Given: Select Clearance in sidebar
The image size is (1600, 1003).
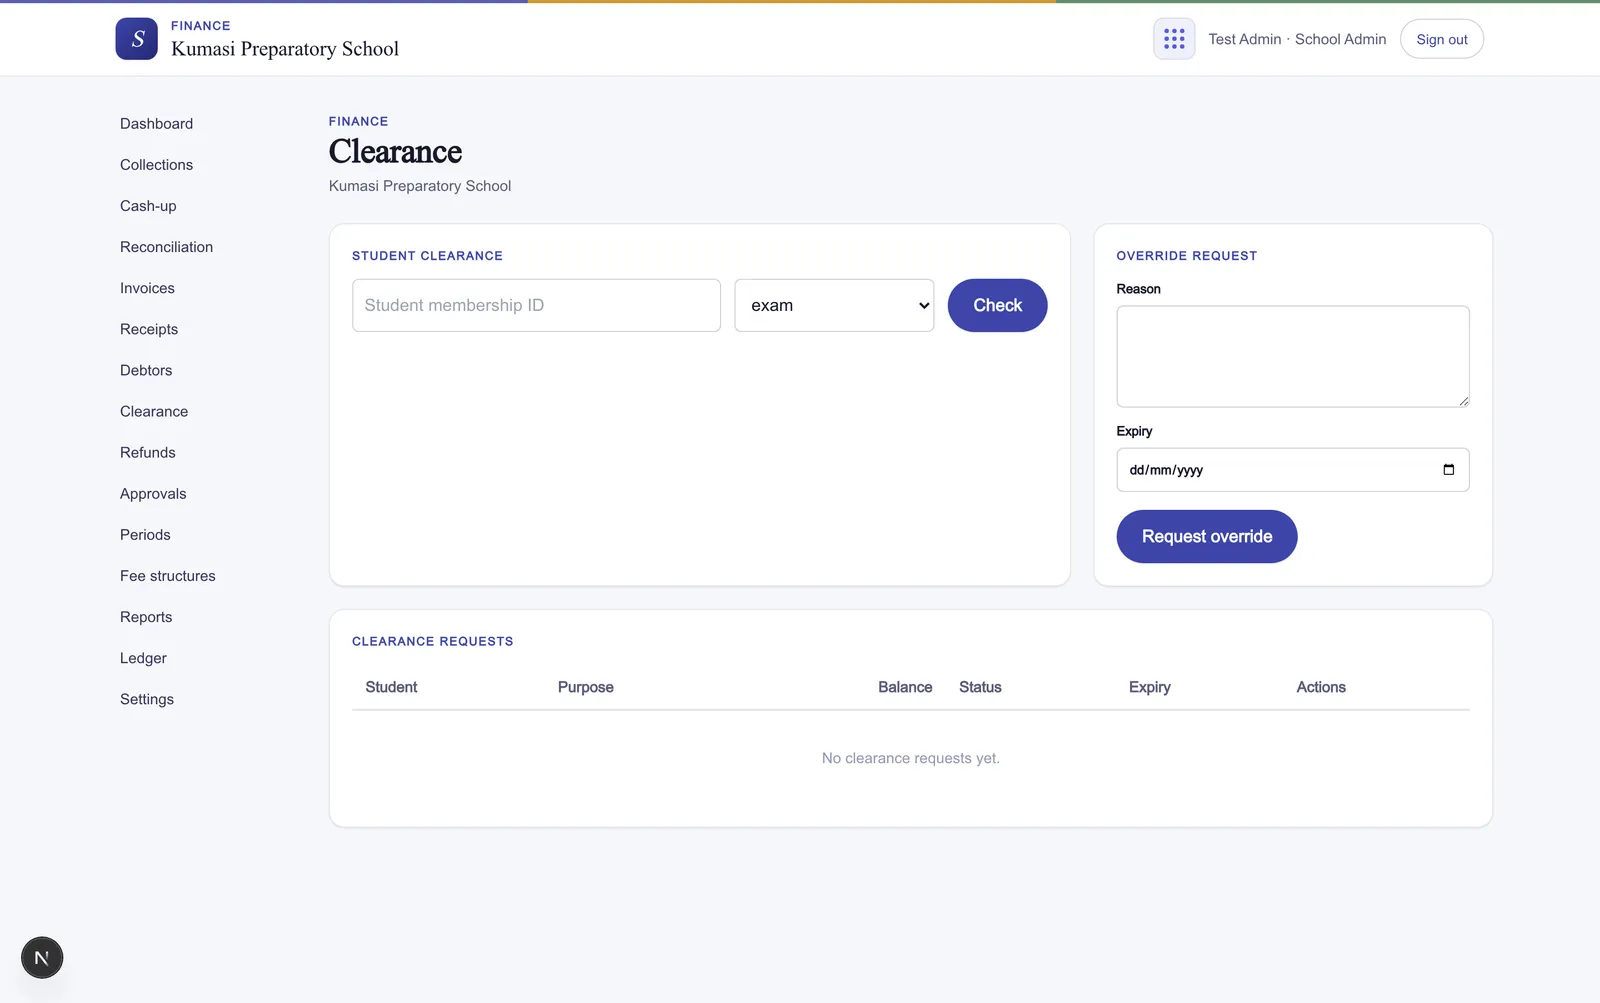Looking at the screenshot, I should tap(154, 411).
